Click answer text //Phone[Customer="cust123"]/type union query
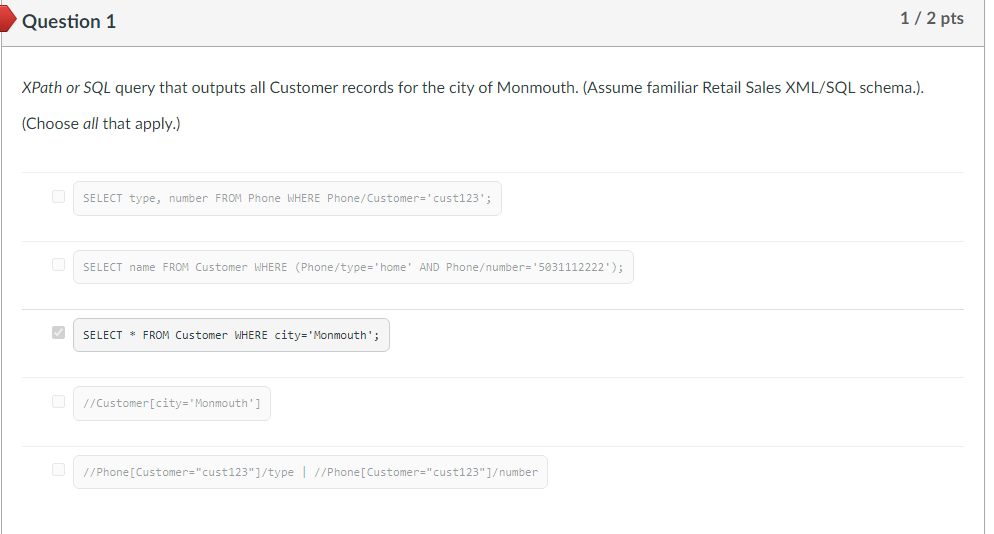Image resolution: width=994 pixels, height=534 pixels. coord(310,472)
